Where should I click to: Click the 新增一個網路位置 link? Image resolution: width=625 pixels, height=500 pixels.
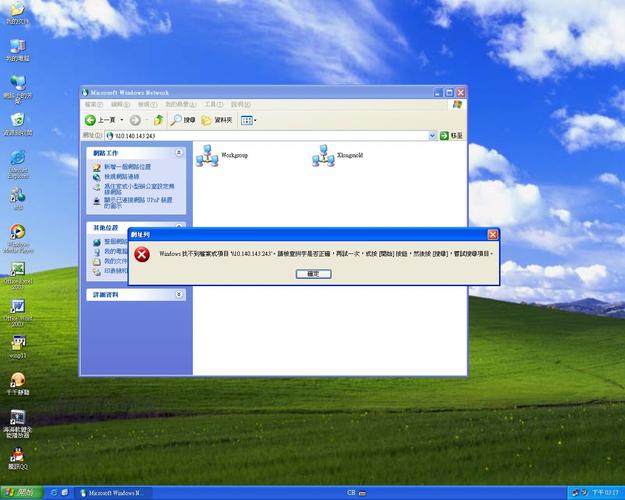click(x=128, y=167)
